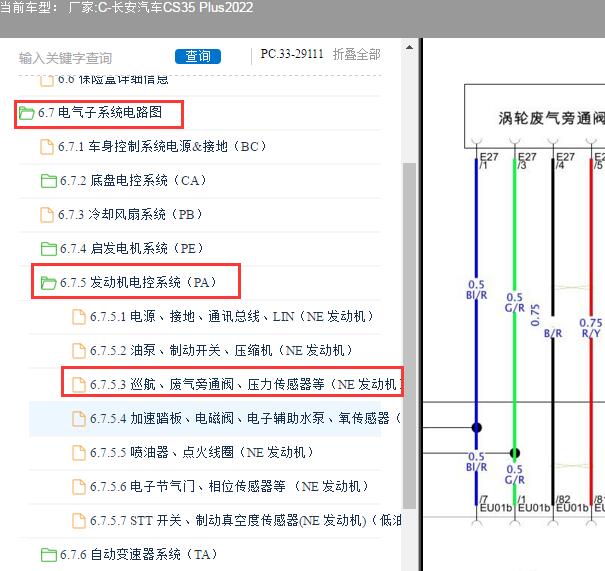The height and width of the screenshot is (571, 605).
Task: Click page icon of 6.7.5.3 巡航
Action: pyautogui.click(x=79, y=385)
